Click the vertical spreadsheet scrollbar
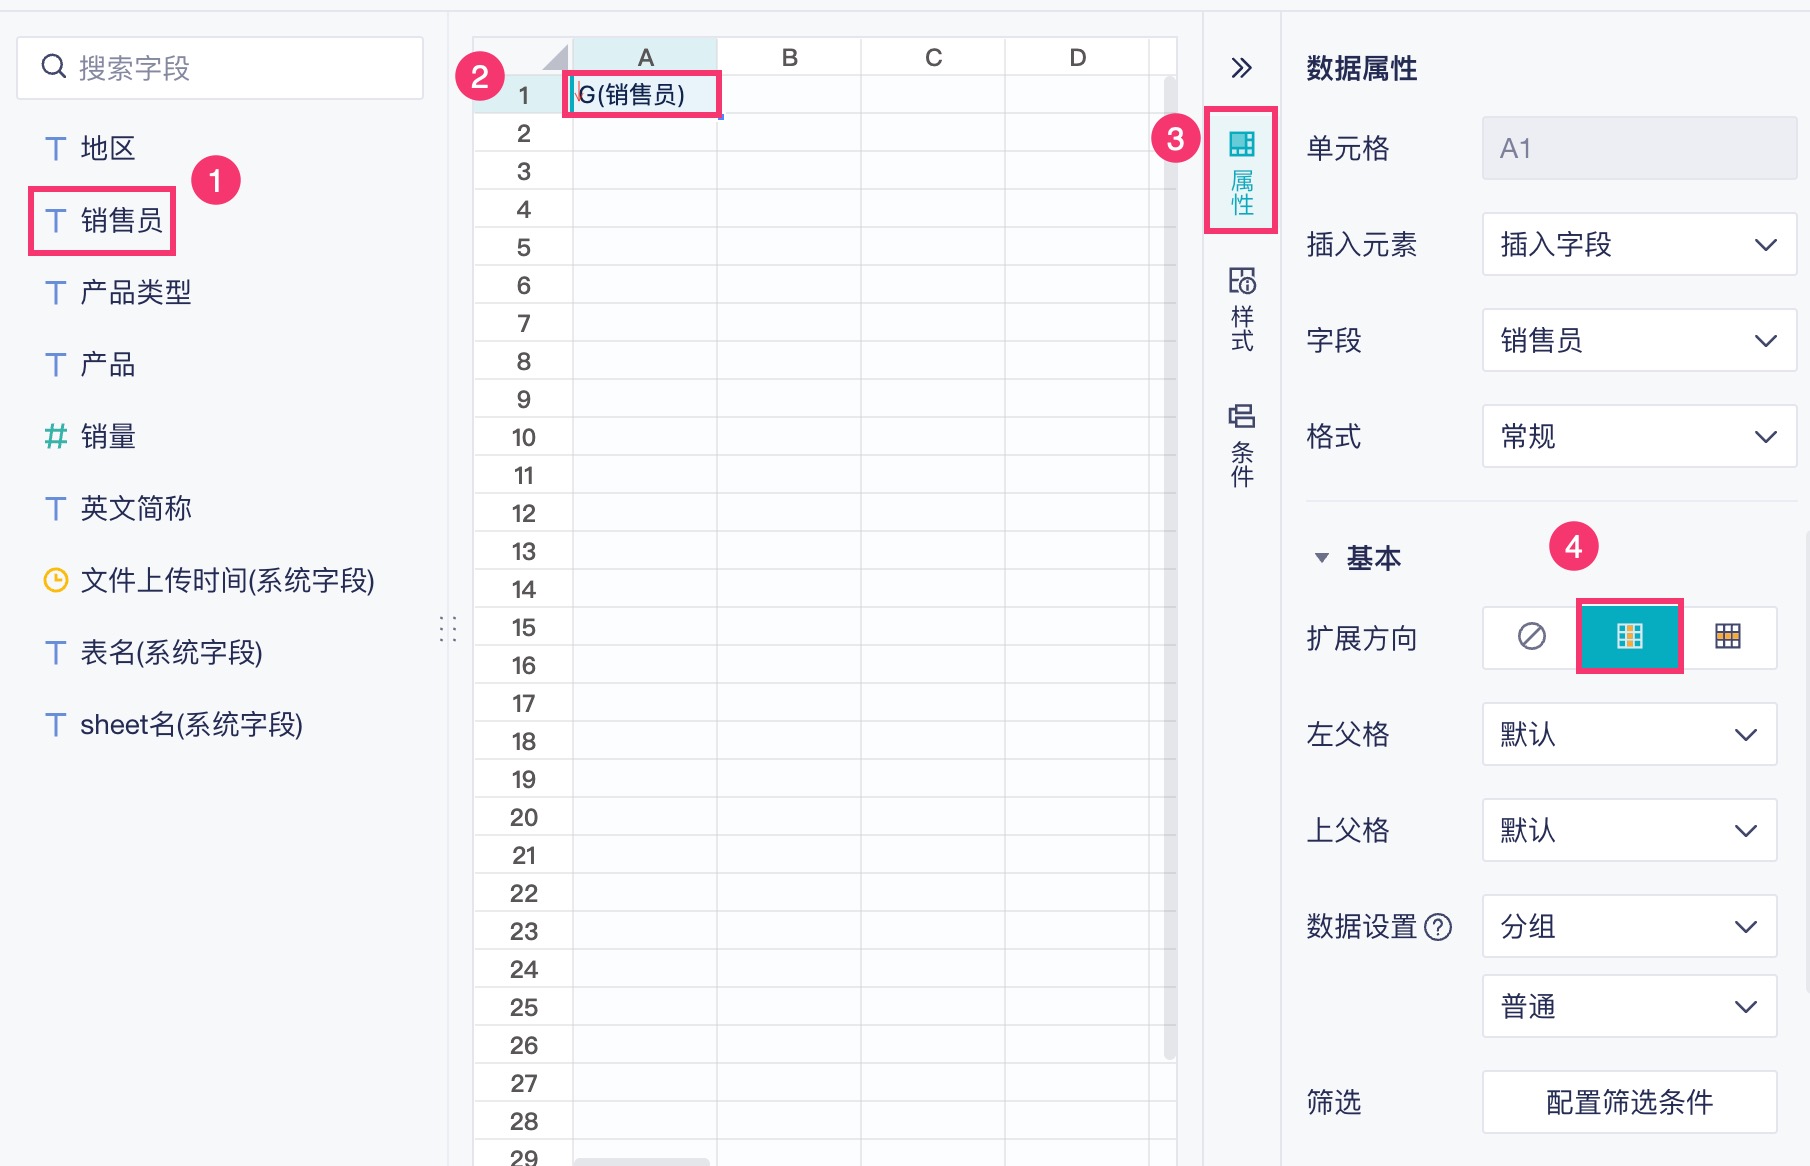1810x1166 pixels. (1169, 560)
